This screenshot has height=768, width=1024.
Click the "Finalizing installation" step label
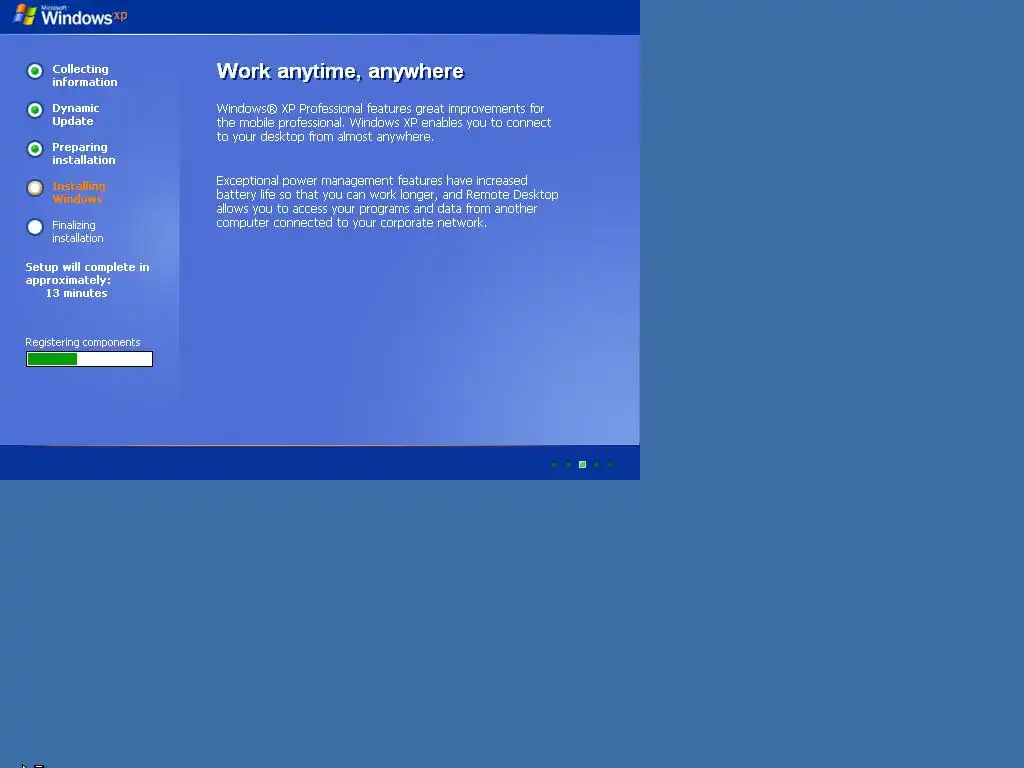(x=77, y=231)
